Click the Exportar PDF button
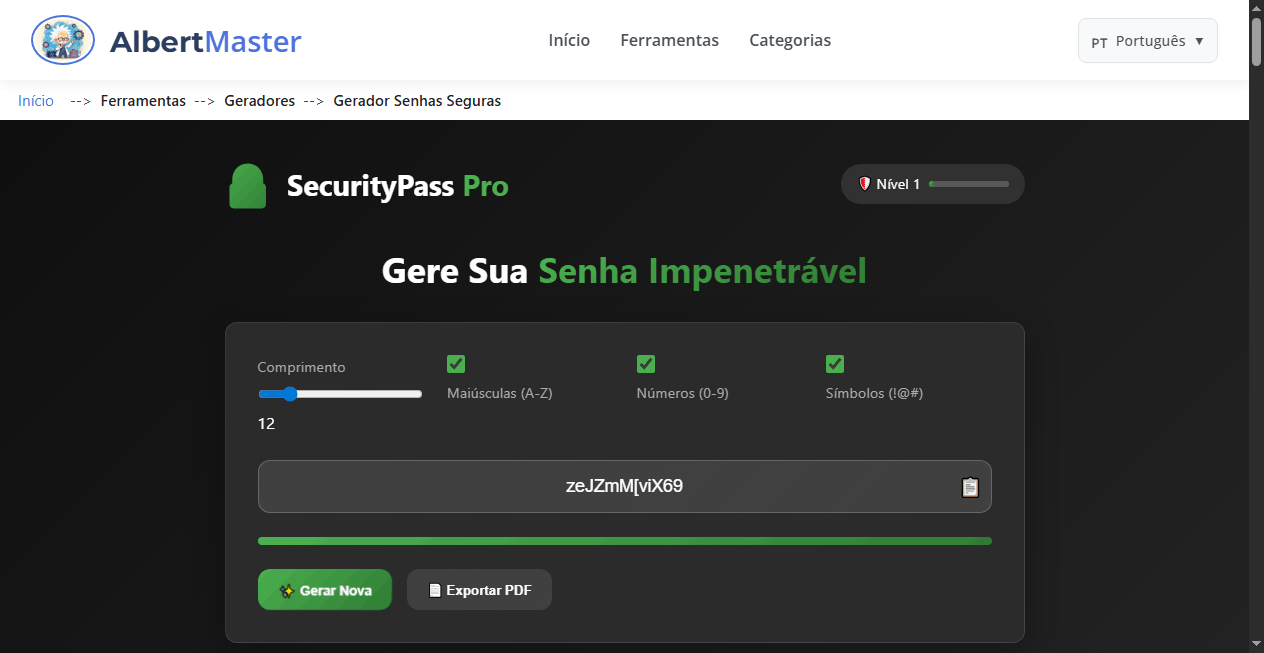 (479, 589)
